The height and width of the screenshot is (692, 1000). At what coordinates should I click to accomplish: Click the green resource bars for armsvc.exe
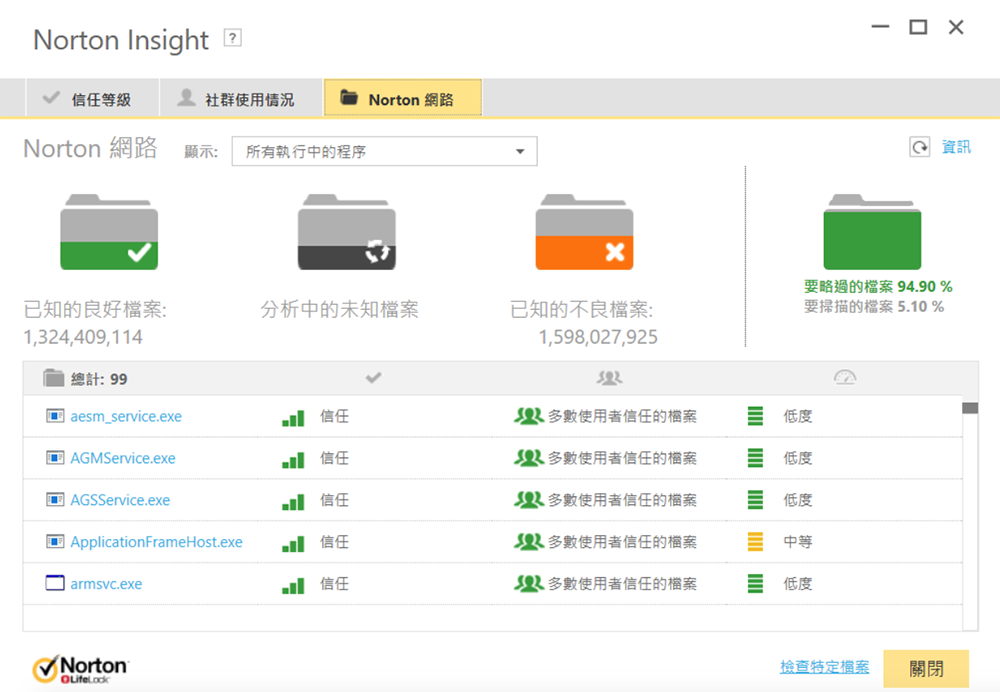tap(756, 584)
